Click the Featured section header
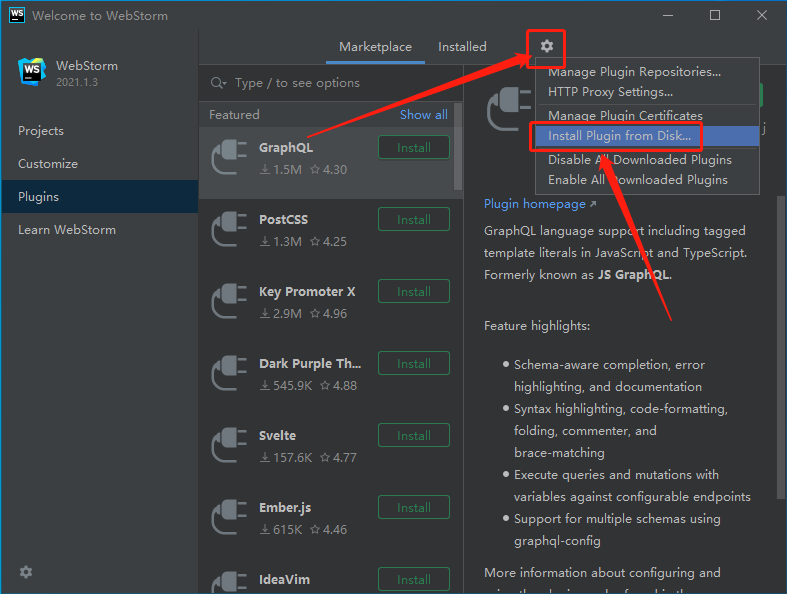The width and height of the screenshot is (787, 594). [234, 114]
